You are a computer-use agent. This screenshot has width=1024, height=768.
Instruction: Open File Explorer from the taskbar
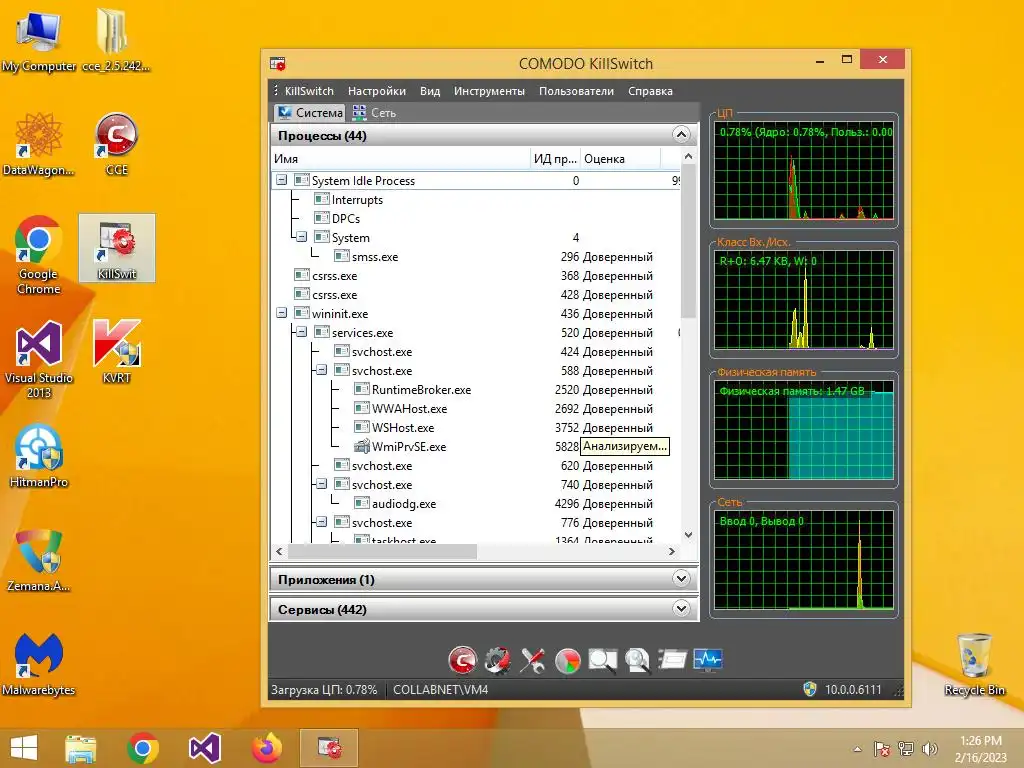tap(80, 748)
